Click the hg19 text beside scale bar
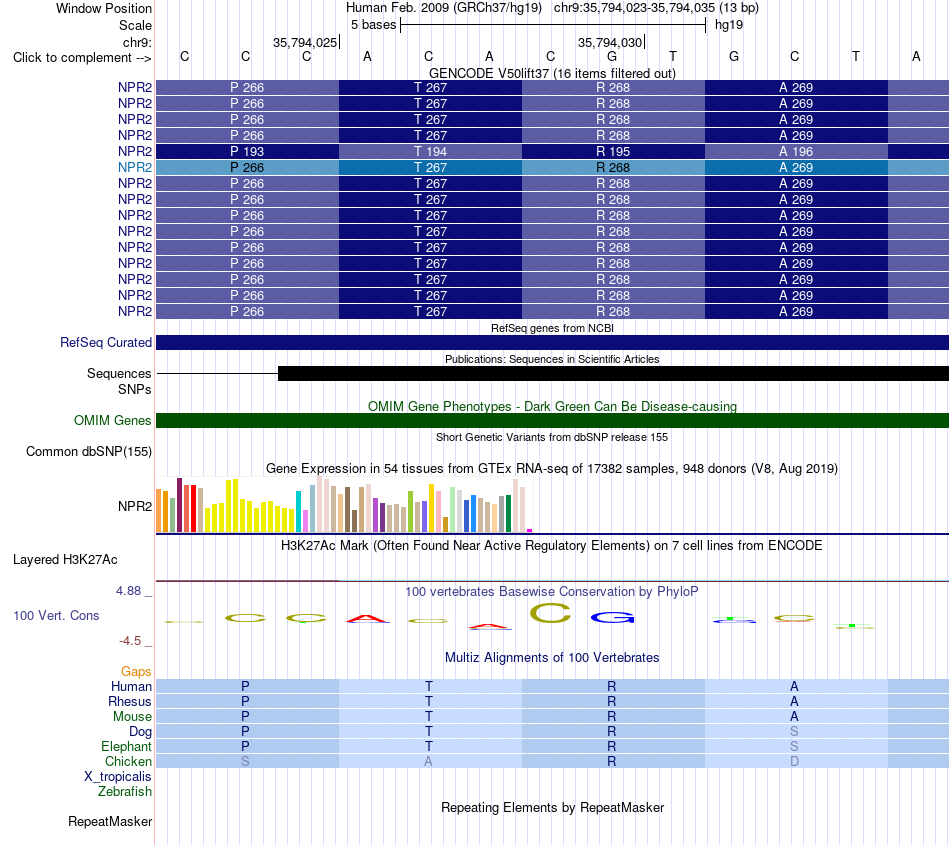 (x=729, y=25)
